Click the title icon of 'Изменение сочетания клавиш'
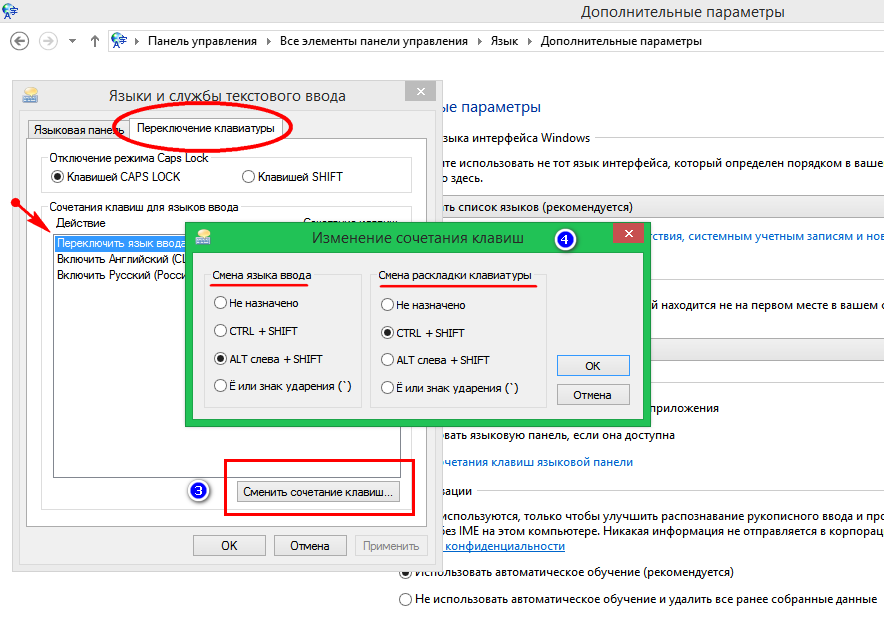The width and height of the screenshot is (884, 630). pyautogui.click(x=203, y=238)
